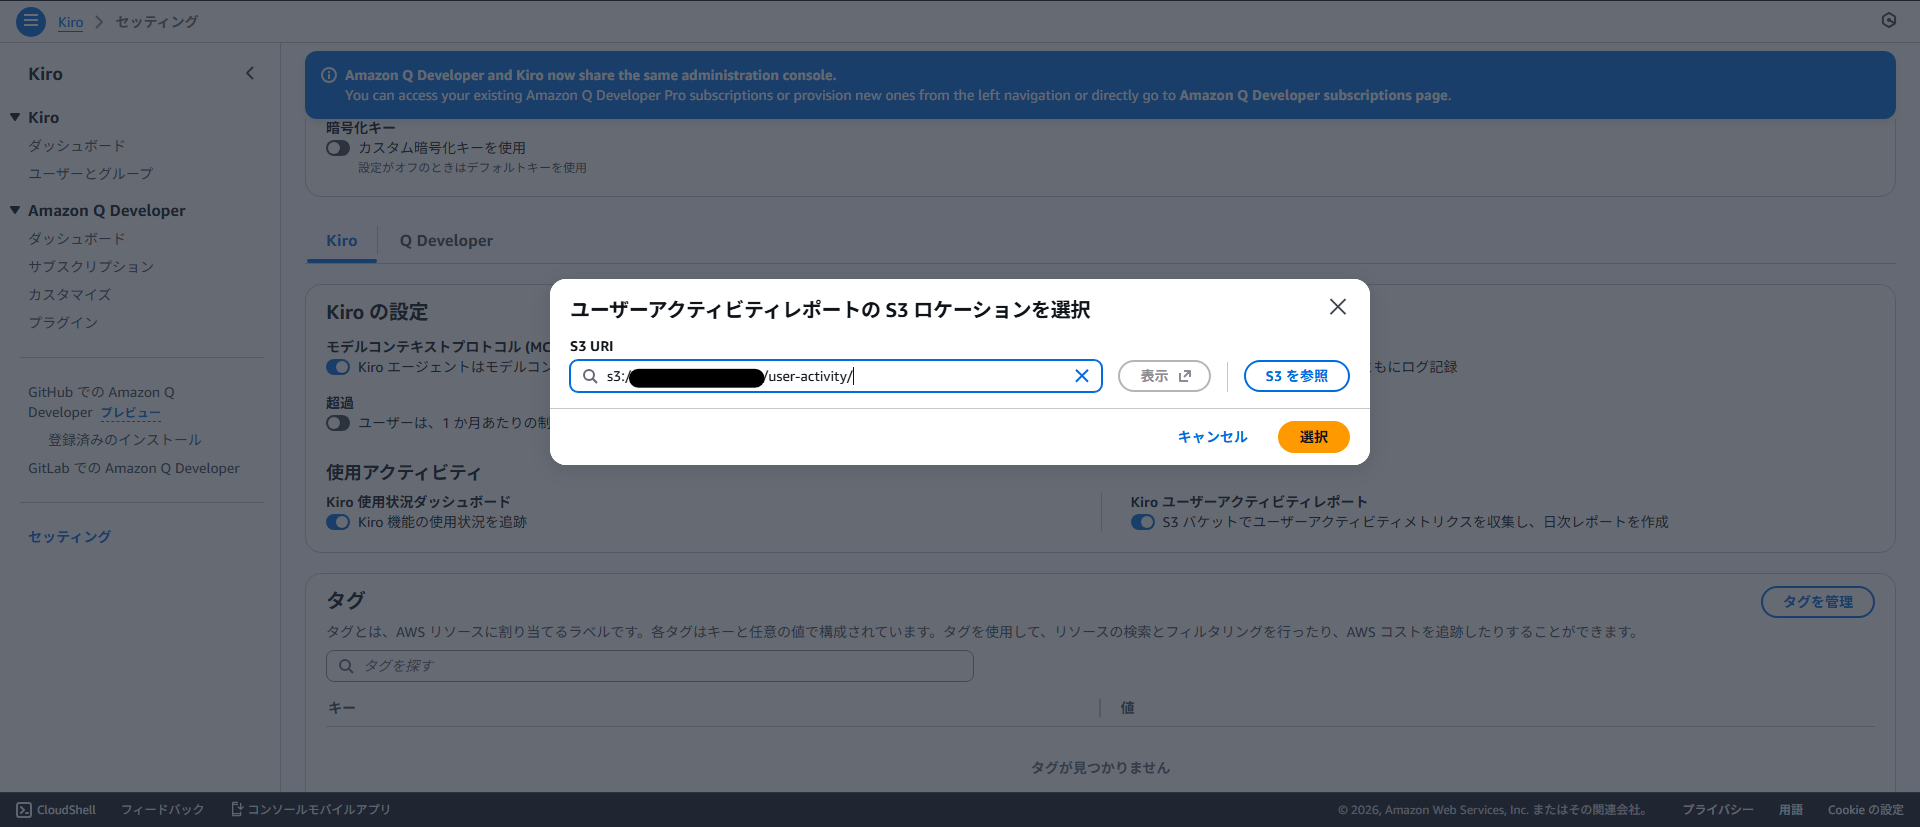The image size is (1920, 827).
Task: Click the search magnifier in S3 URI field
Action: [x=590, y=376]
